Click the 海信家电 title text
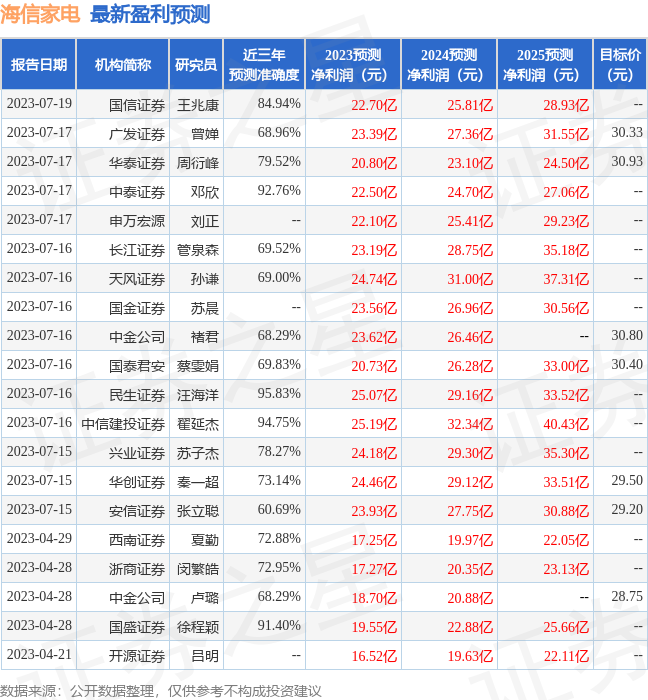 40,14
